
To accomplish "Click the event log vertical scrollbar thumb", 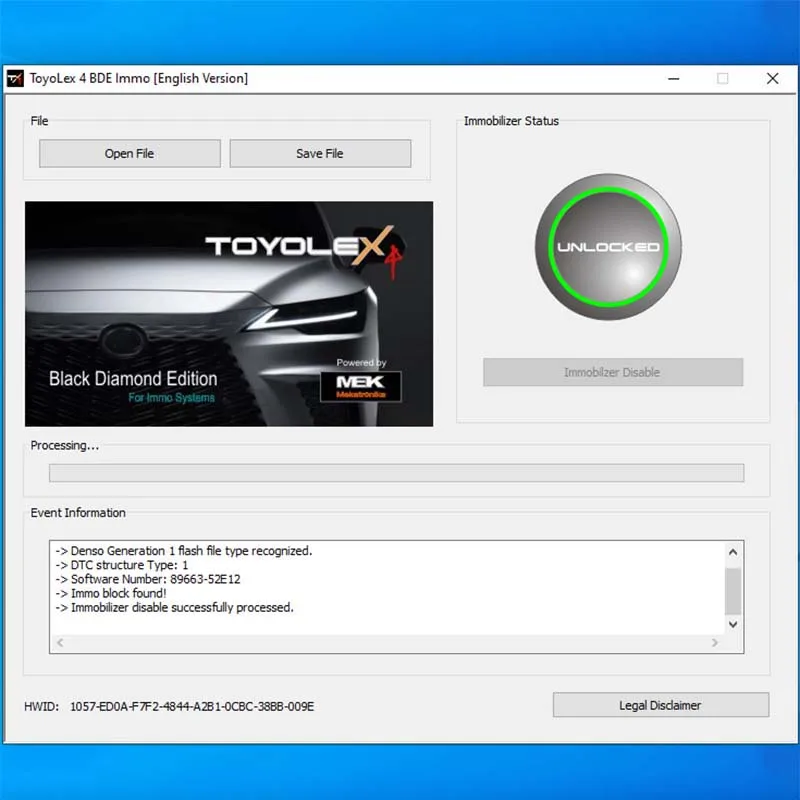I will (732, 590).
